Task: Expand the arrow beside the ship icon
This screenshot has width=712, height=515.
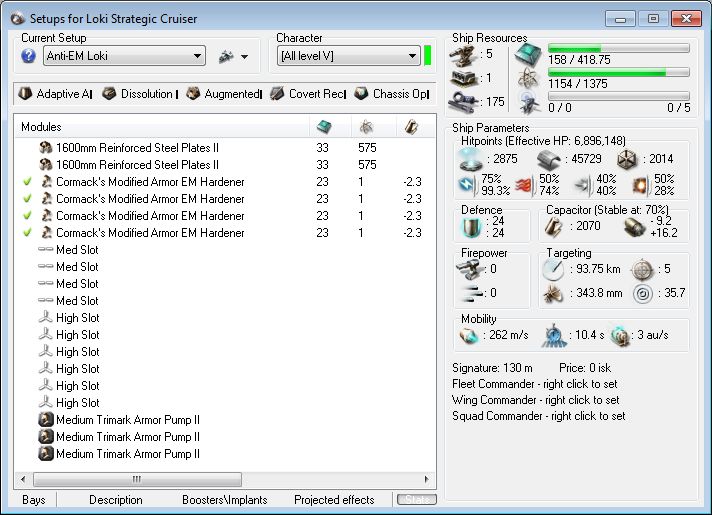Action: [245, 57]
